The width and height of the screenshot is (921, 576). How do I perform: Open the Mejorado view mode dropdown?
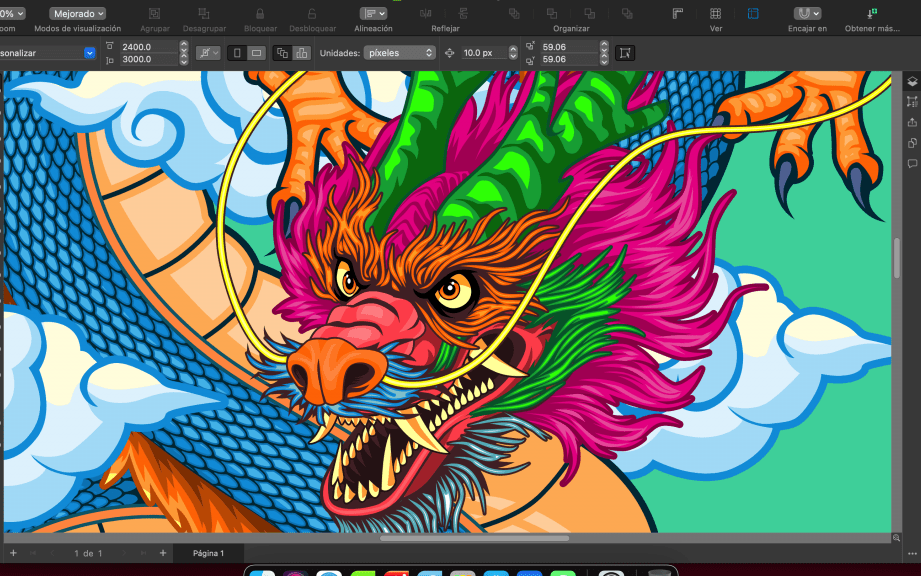[77, 13]
